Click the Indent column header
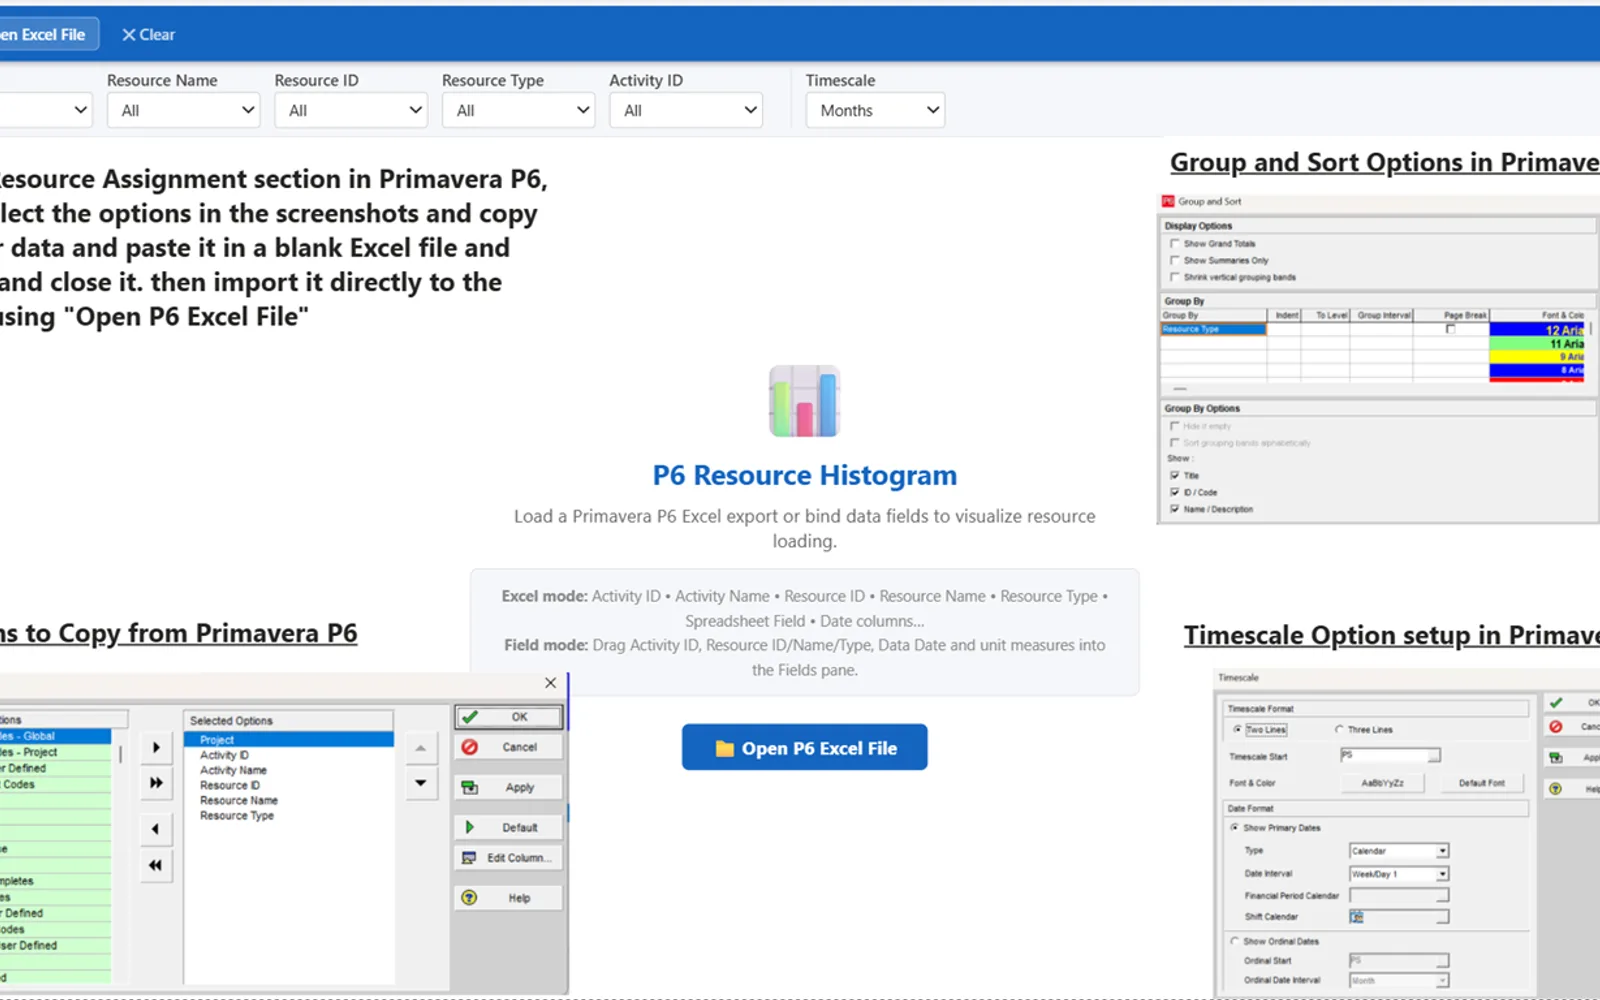 click(x=1286, y=315)
